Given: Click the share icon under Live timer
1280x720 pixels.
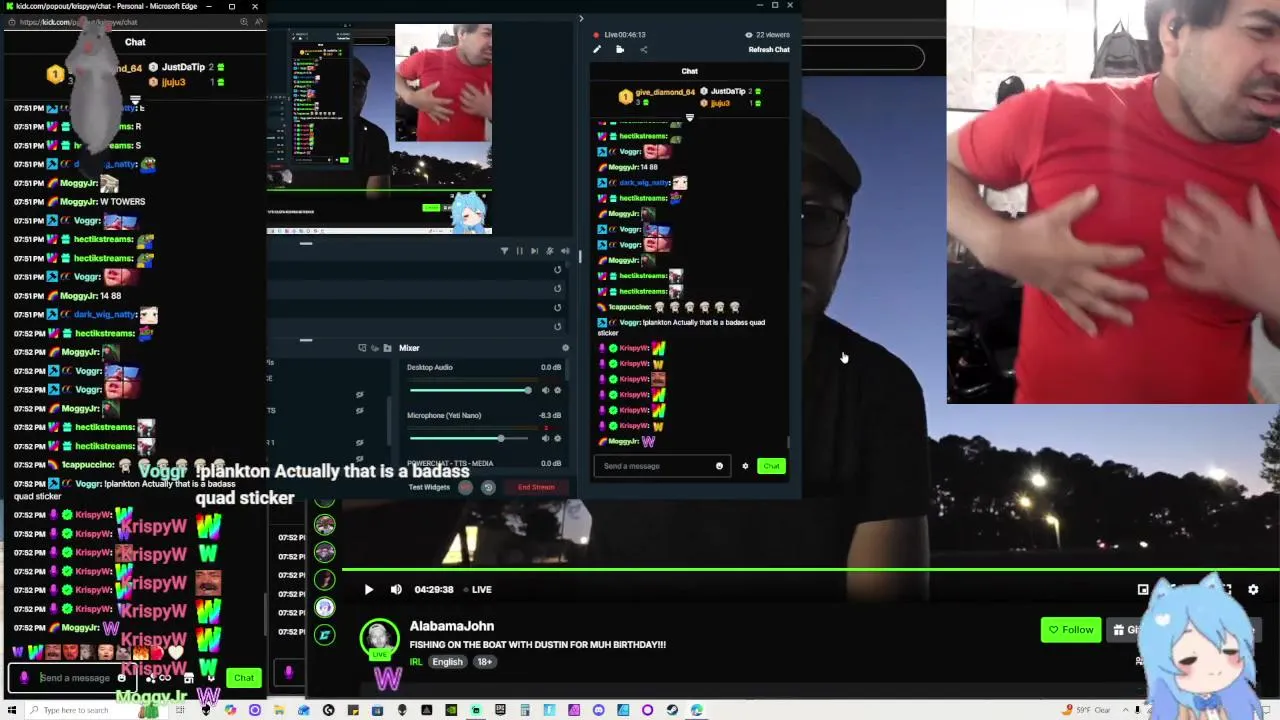Looking at the screenshot, I should point(643,49).
